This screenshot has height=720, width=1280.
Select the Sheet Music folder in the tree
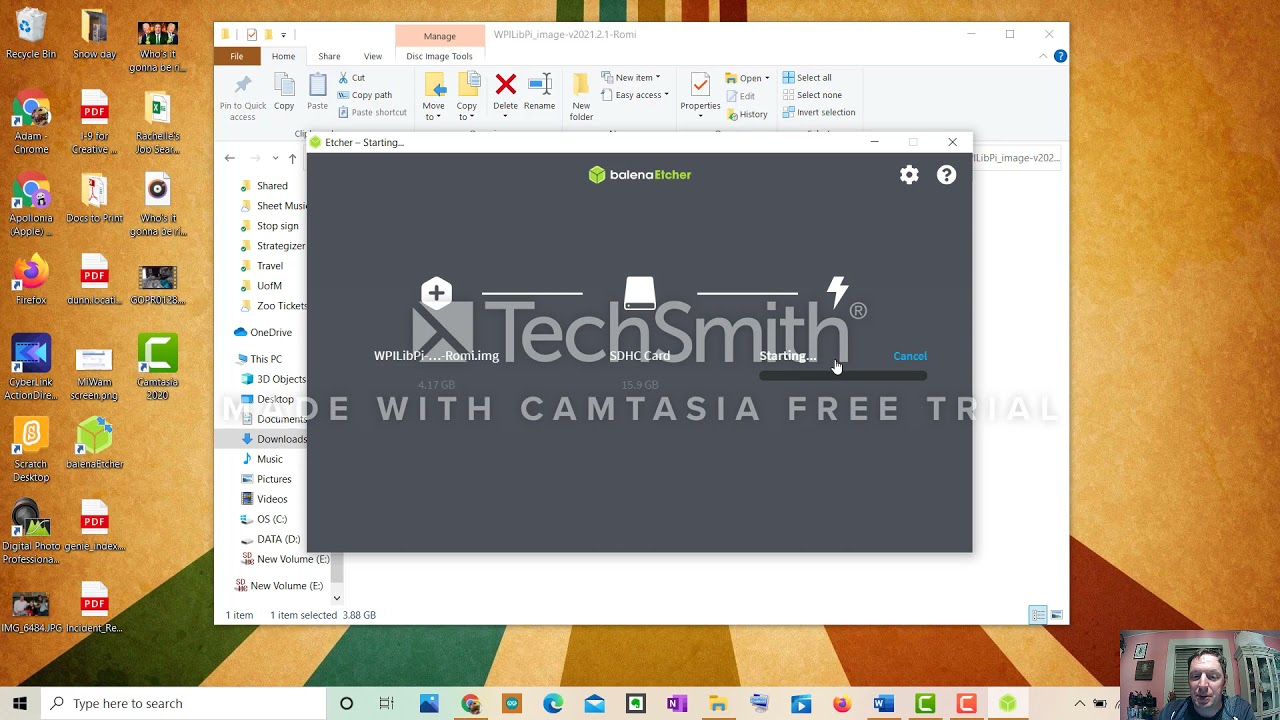pyautogui.click(x=274, y=206)
